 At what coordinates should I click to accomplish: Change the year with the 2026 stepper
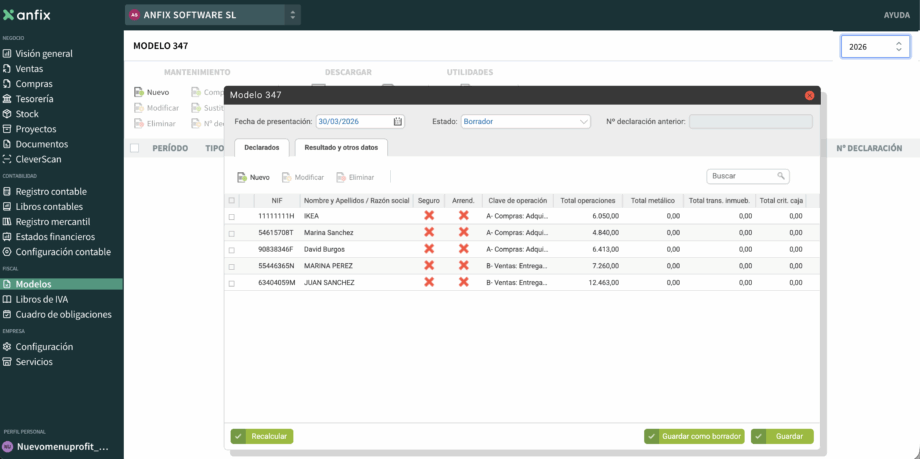tap(898, 47)
